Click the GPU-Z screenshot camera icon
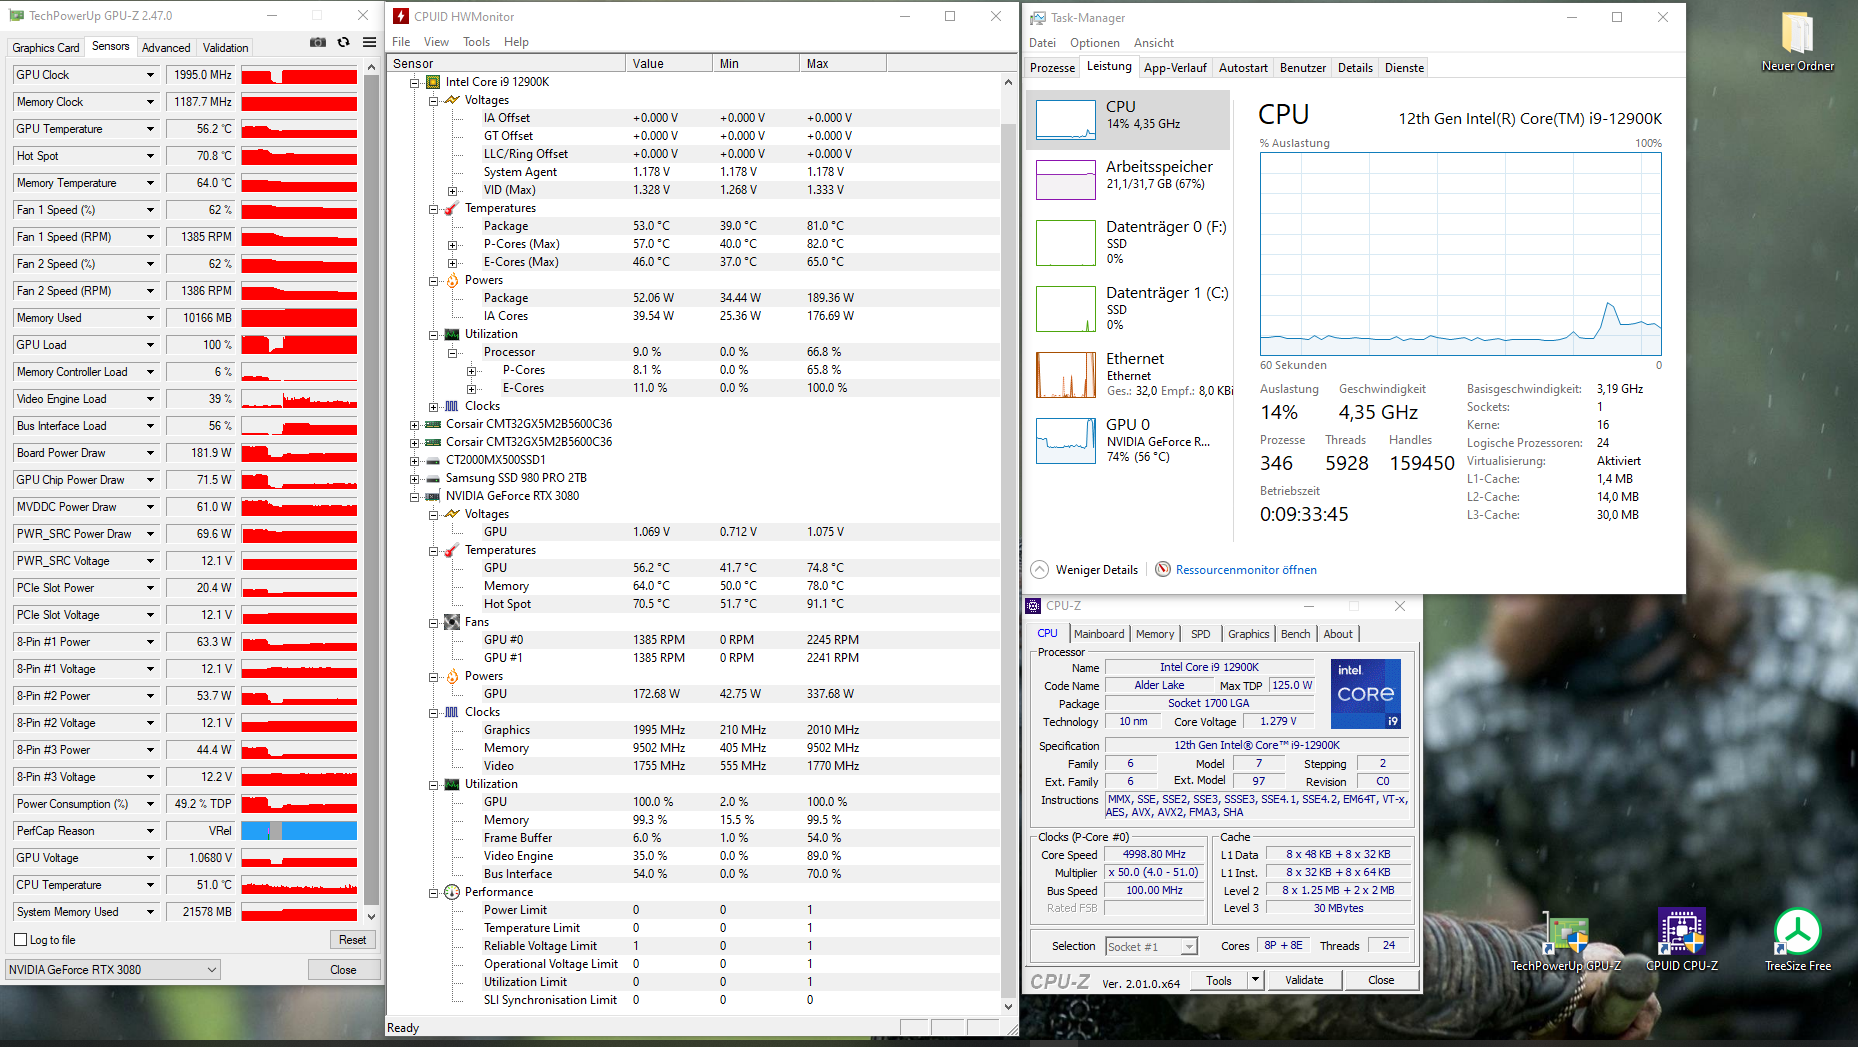Viewport: 1858px width, 1047px height. (x=318, y=42)
